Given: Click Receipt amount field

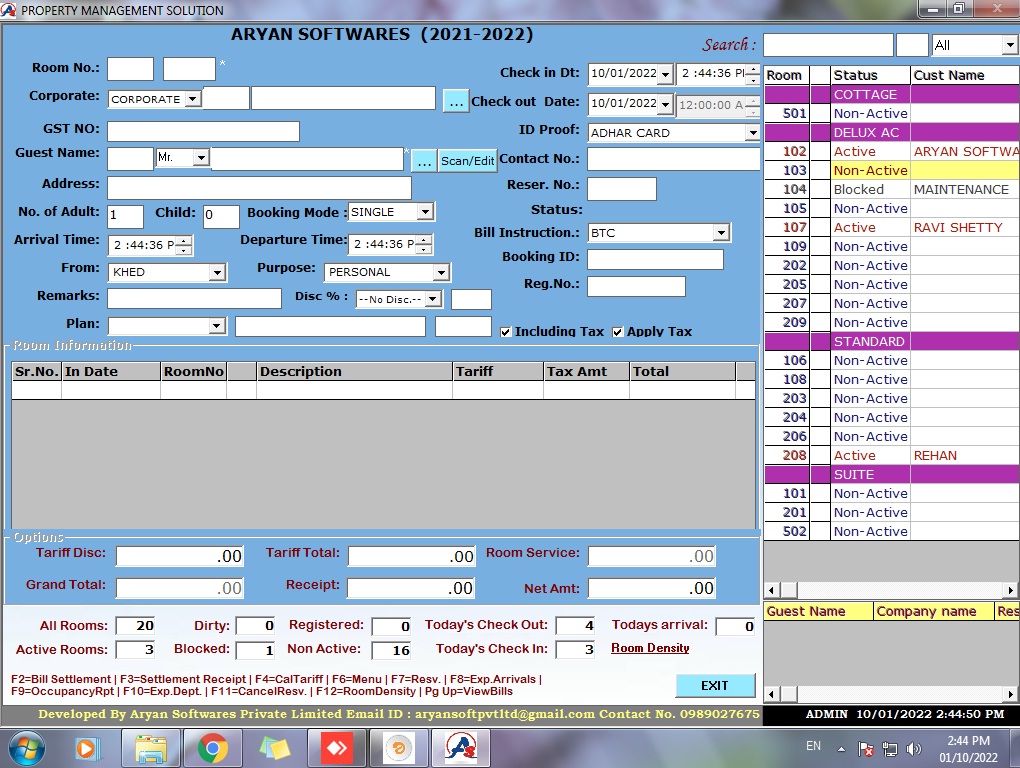Looking at the screenshot, I should point(410,588).
